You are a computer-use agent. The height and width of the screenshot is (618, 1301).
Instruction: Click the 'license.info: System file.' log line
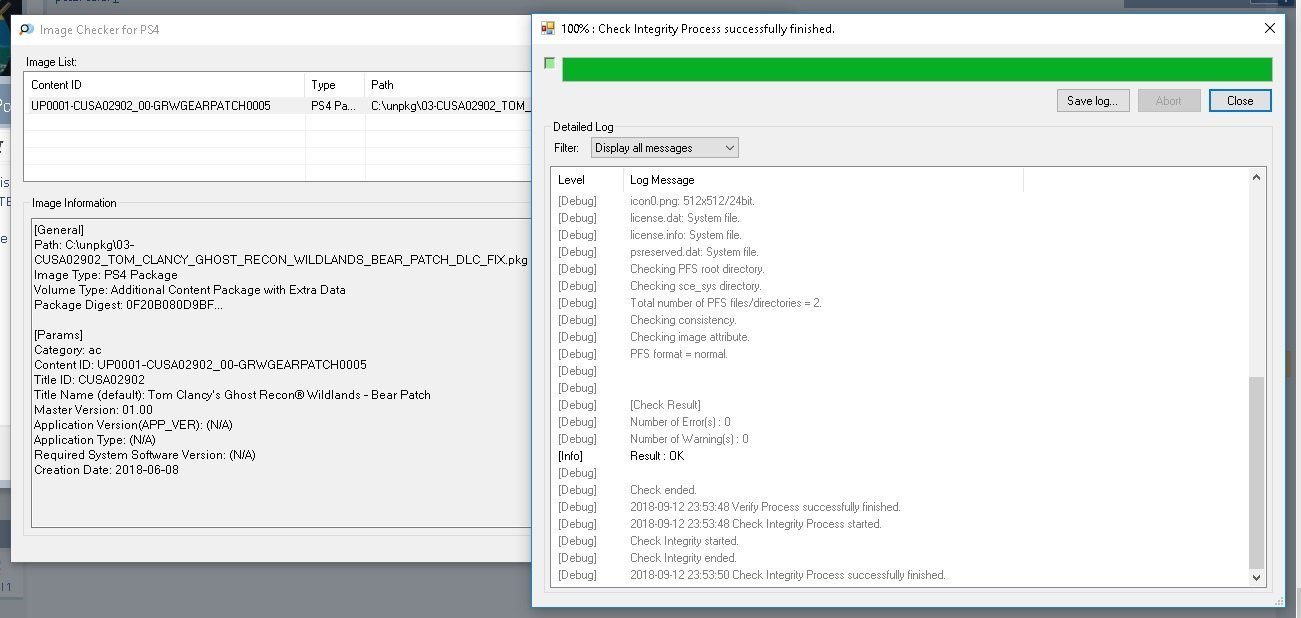pyautogui.click(x=685, y=235)
